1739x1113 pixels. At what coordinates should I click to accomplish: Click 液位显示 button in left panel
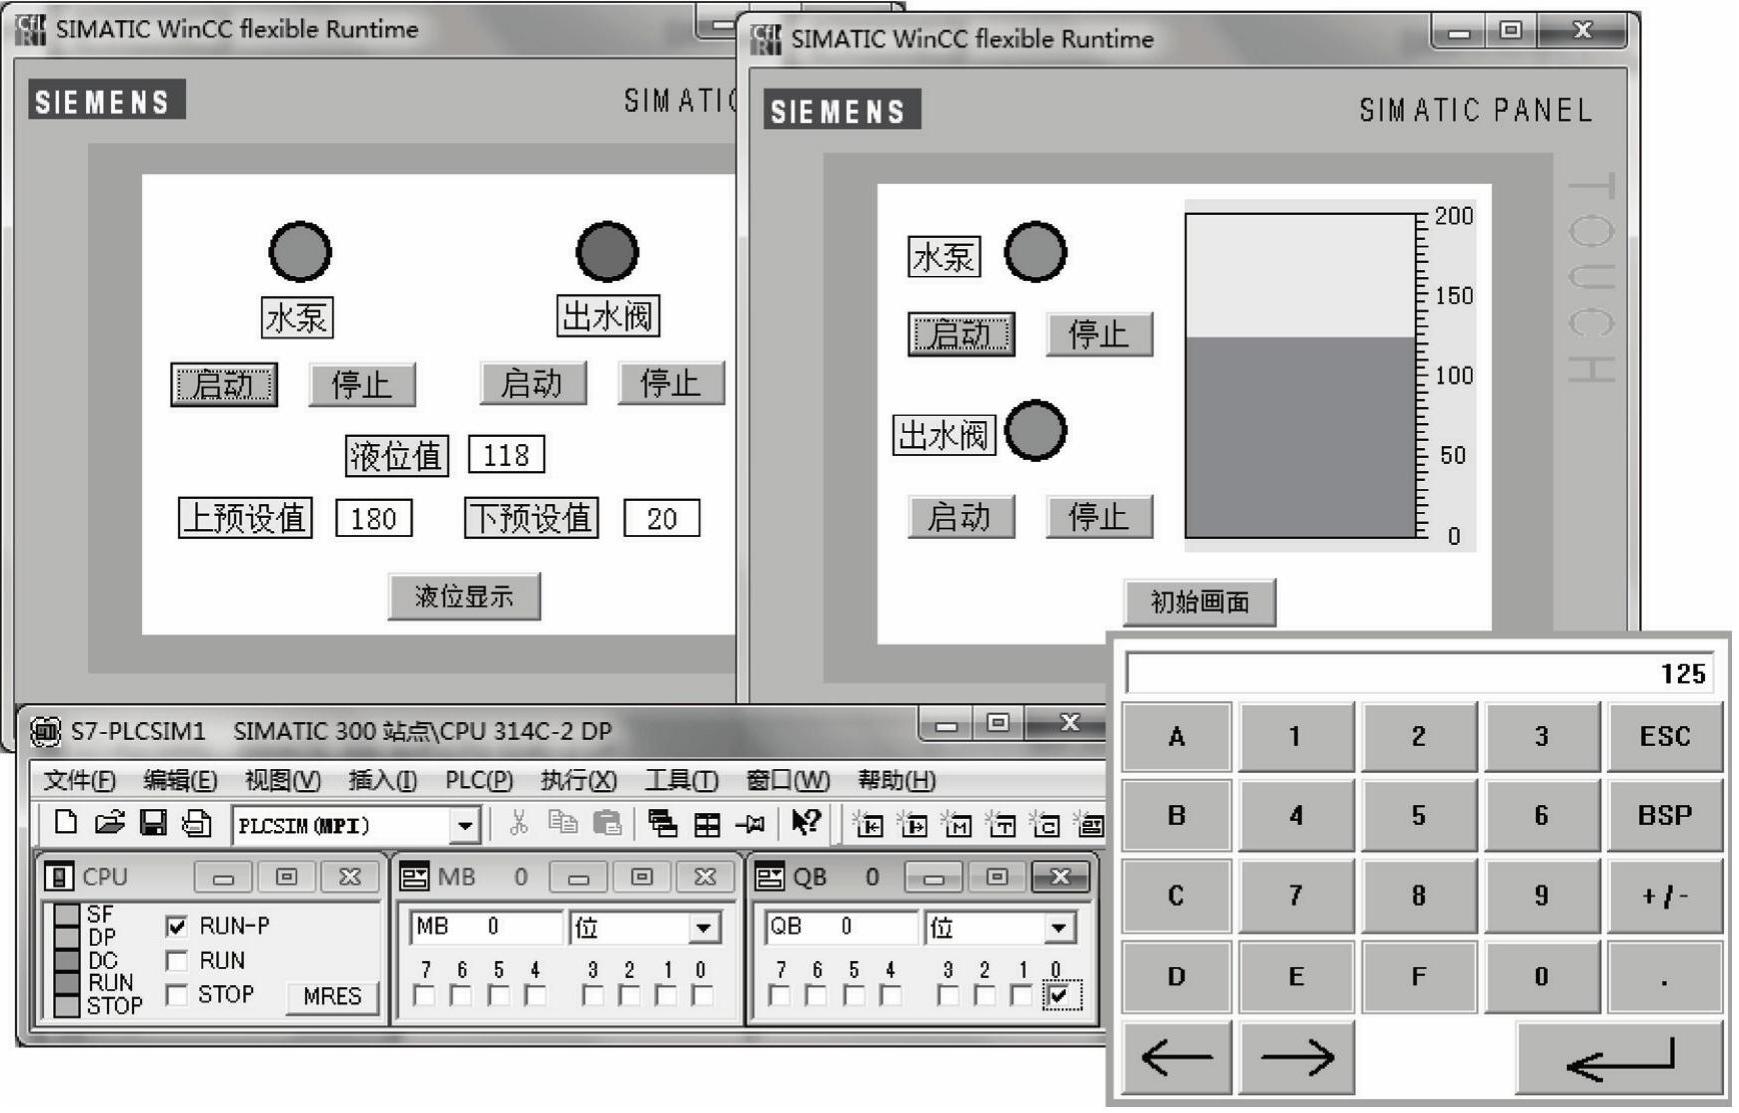click(464, 597)
